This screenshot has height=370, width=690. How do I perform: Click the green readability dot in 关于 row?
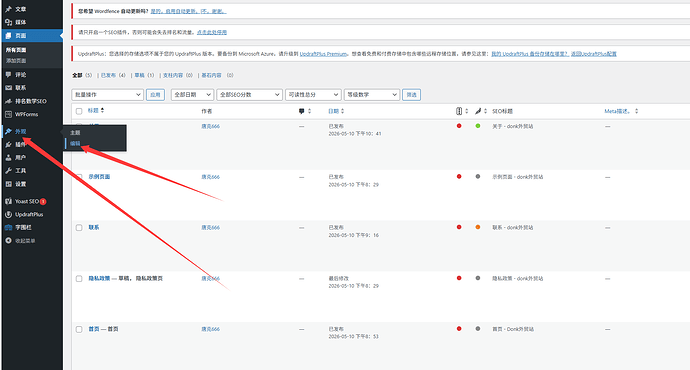[x=478, y=126]
